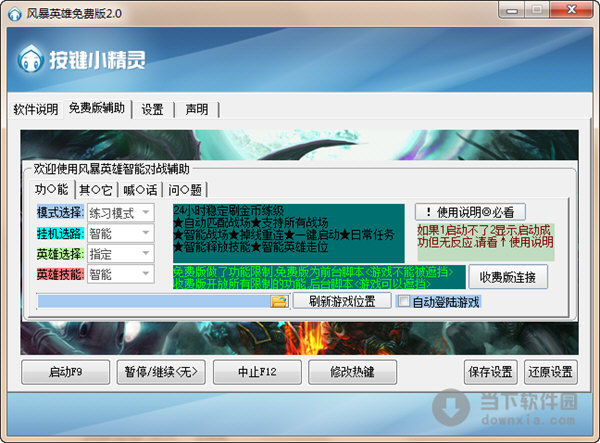This screenshot has height=443, width=600.
Task: Expand the 挂机选路 dropdown
Action: point(121,233)
